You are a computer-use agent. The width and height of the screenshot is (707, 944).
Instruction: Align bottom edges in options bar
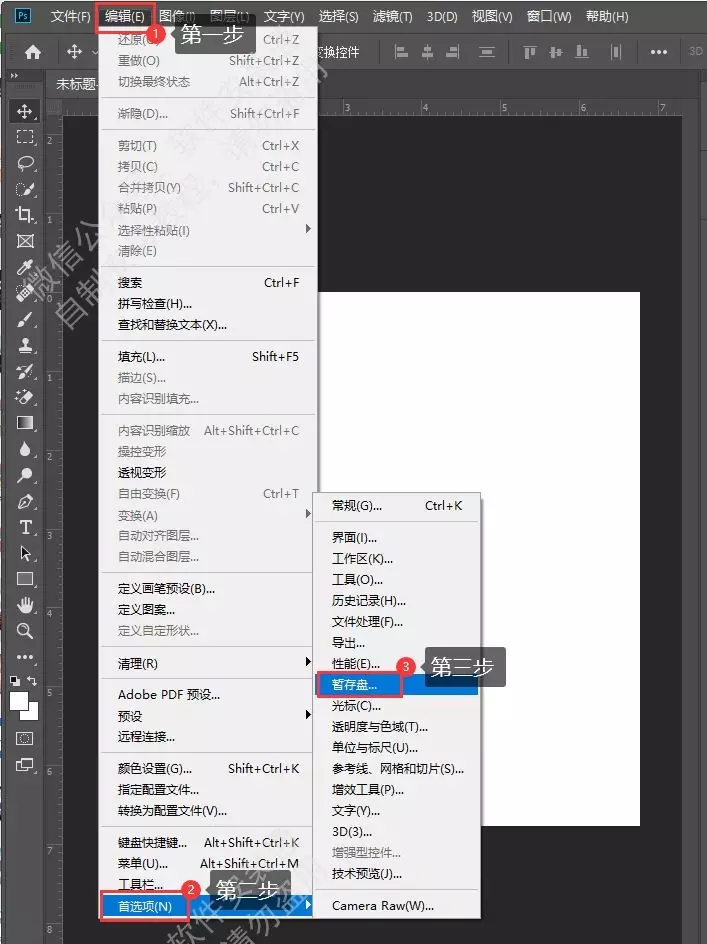tap(582, 52)
